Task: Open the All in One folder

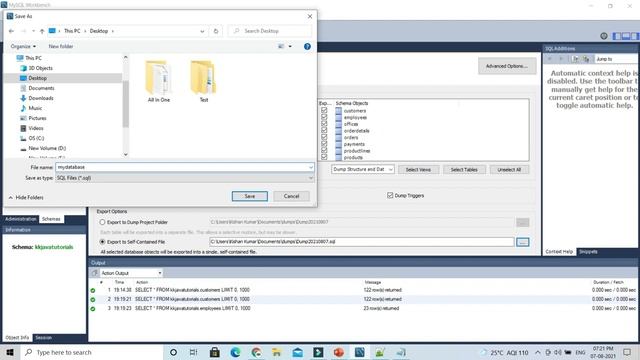Action: [159, 81]
